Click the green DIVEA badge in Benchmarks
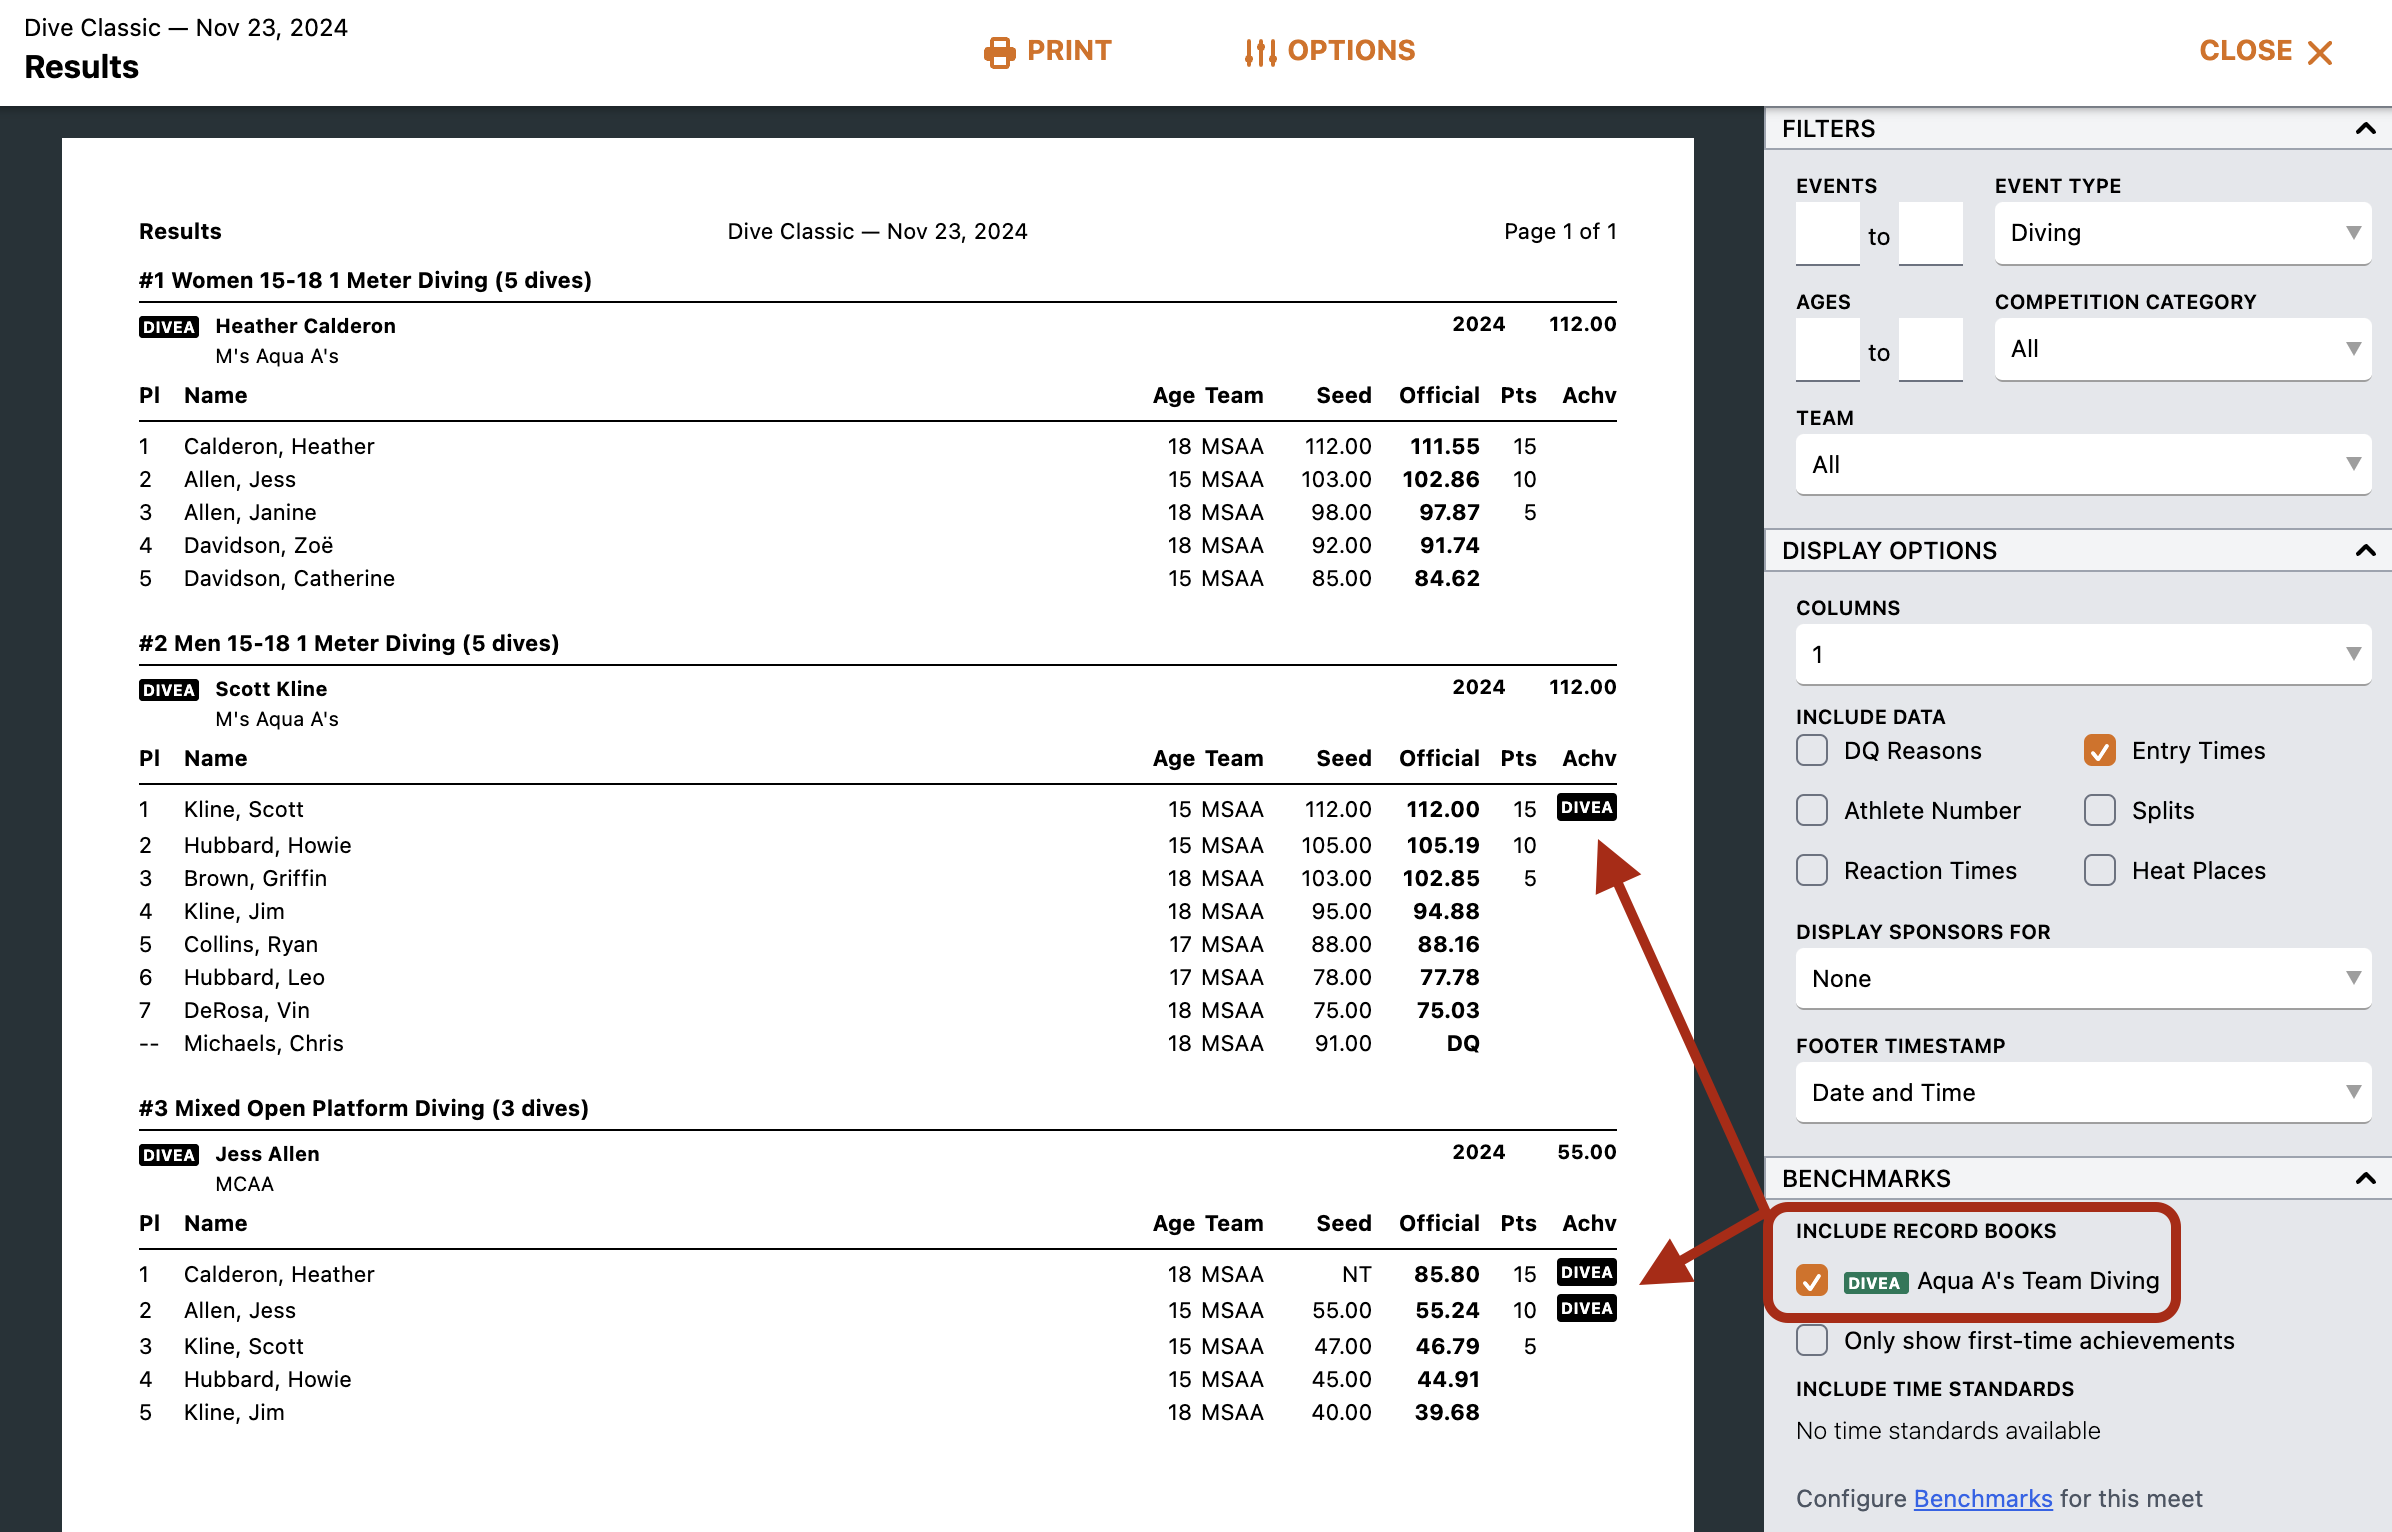Image resolution: width=2392 pixels, height=1532 pixels. 1875,1283
